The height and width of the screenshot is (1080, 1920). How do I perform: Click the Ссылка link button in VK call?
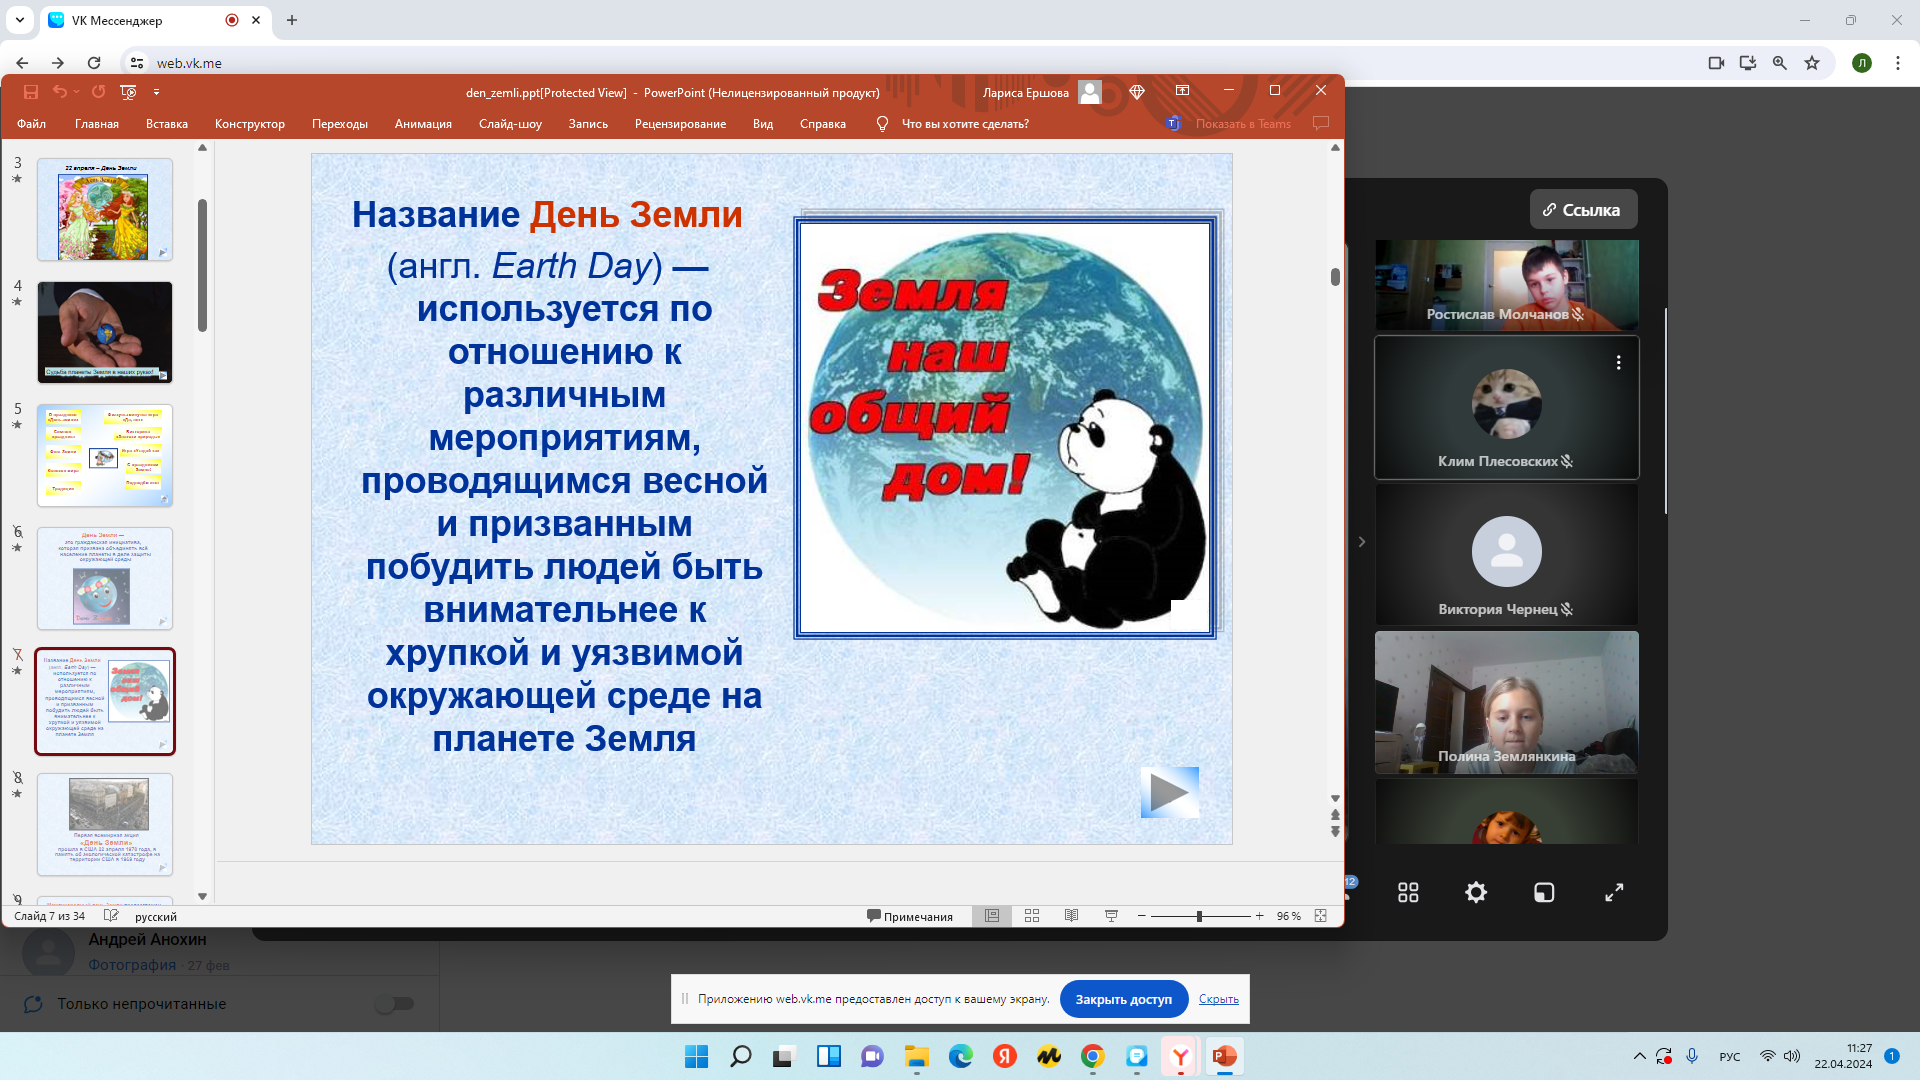point(1583,210)
